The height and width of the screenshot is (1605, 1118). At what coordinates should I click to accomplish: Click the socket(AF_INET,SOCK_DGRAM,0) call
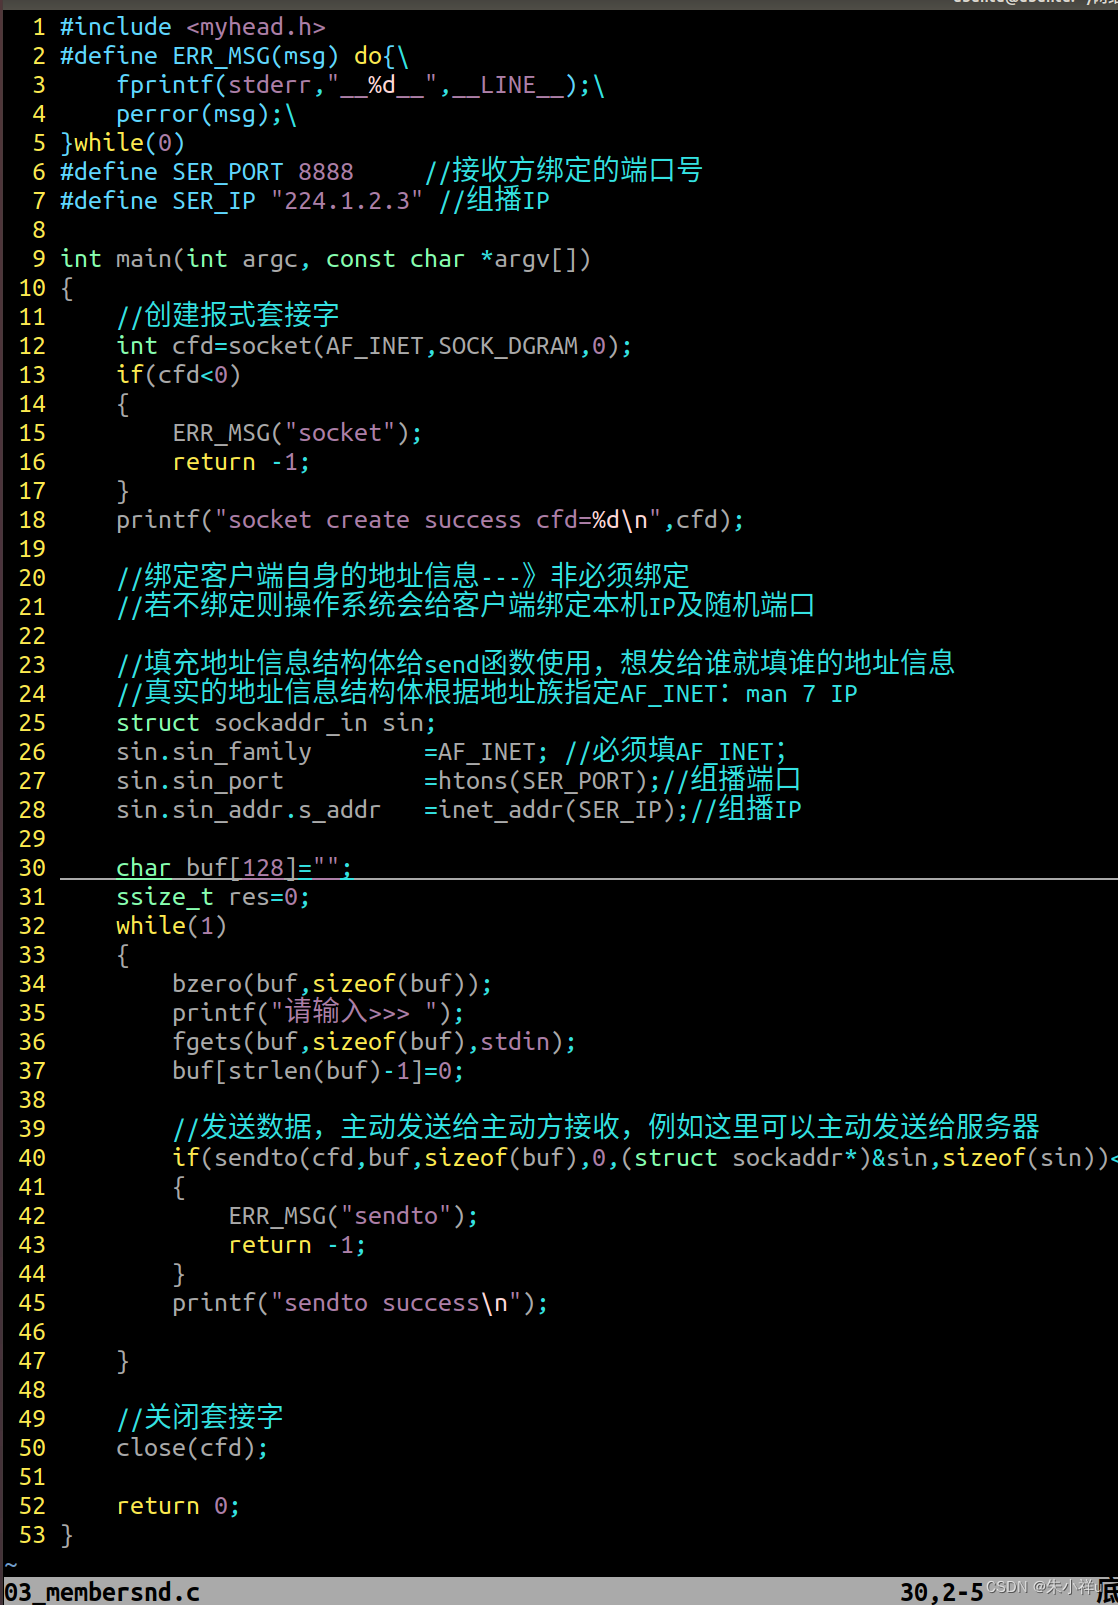(430, 346)
